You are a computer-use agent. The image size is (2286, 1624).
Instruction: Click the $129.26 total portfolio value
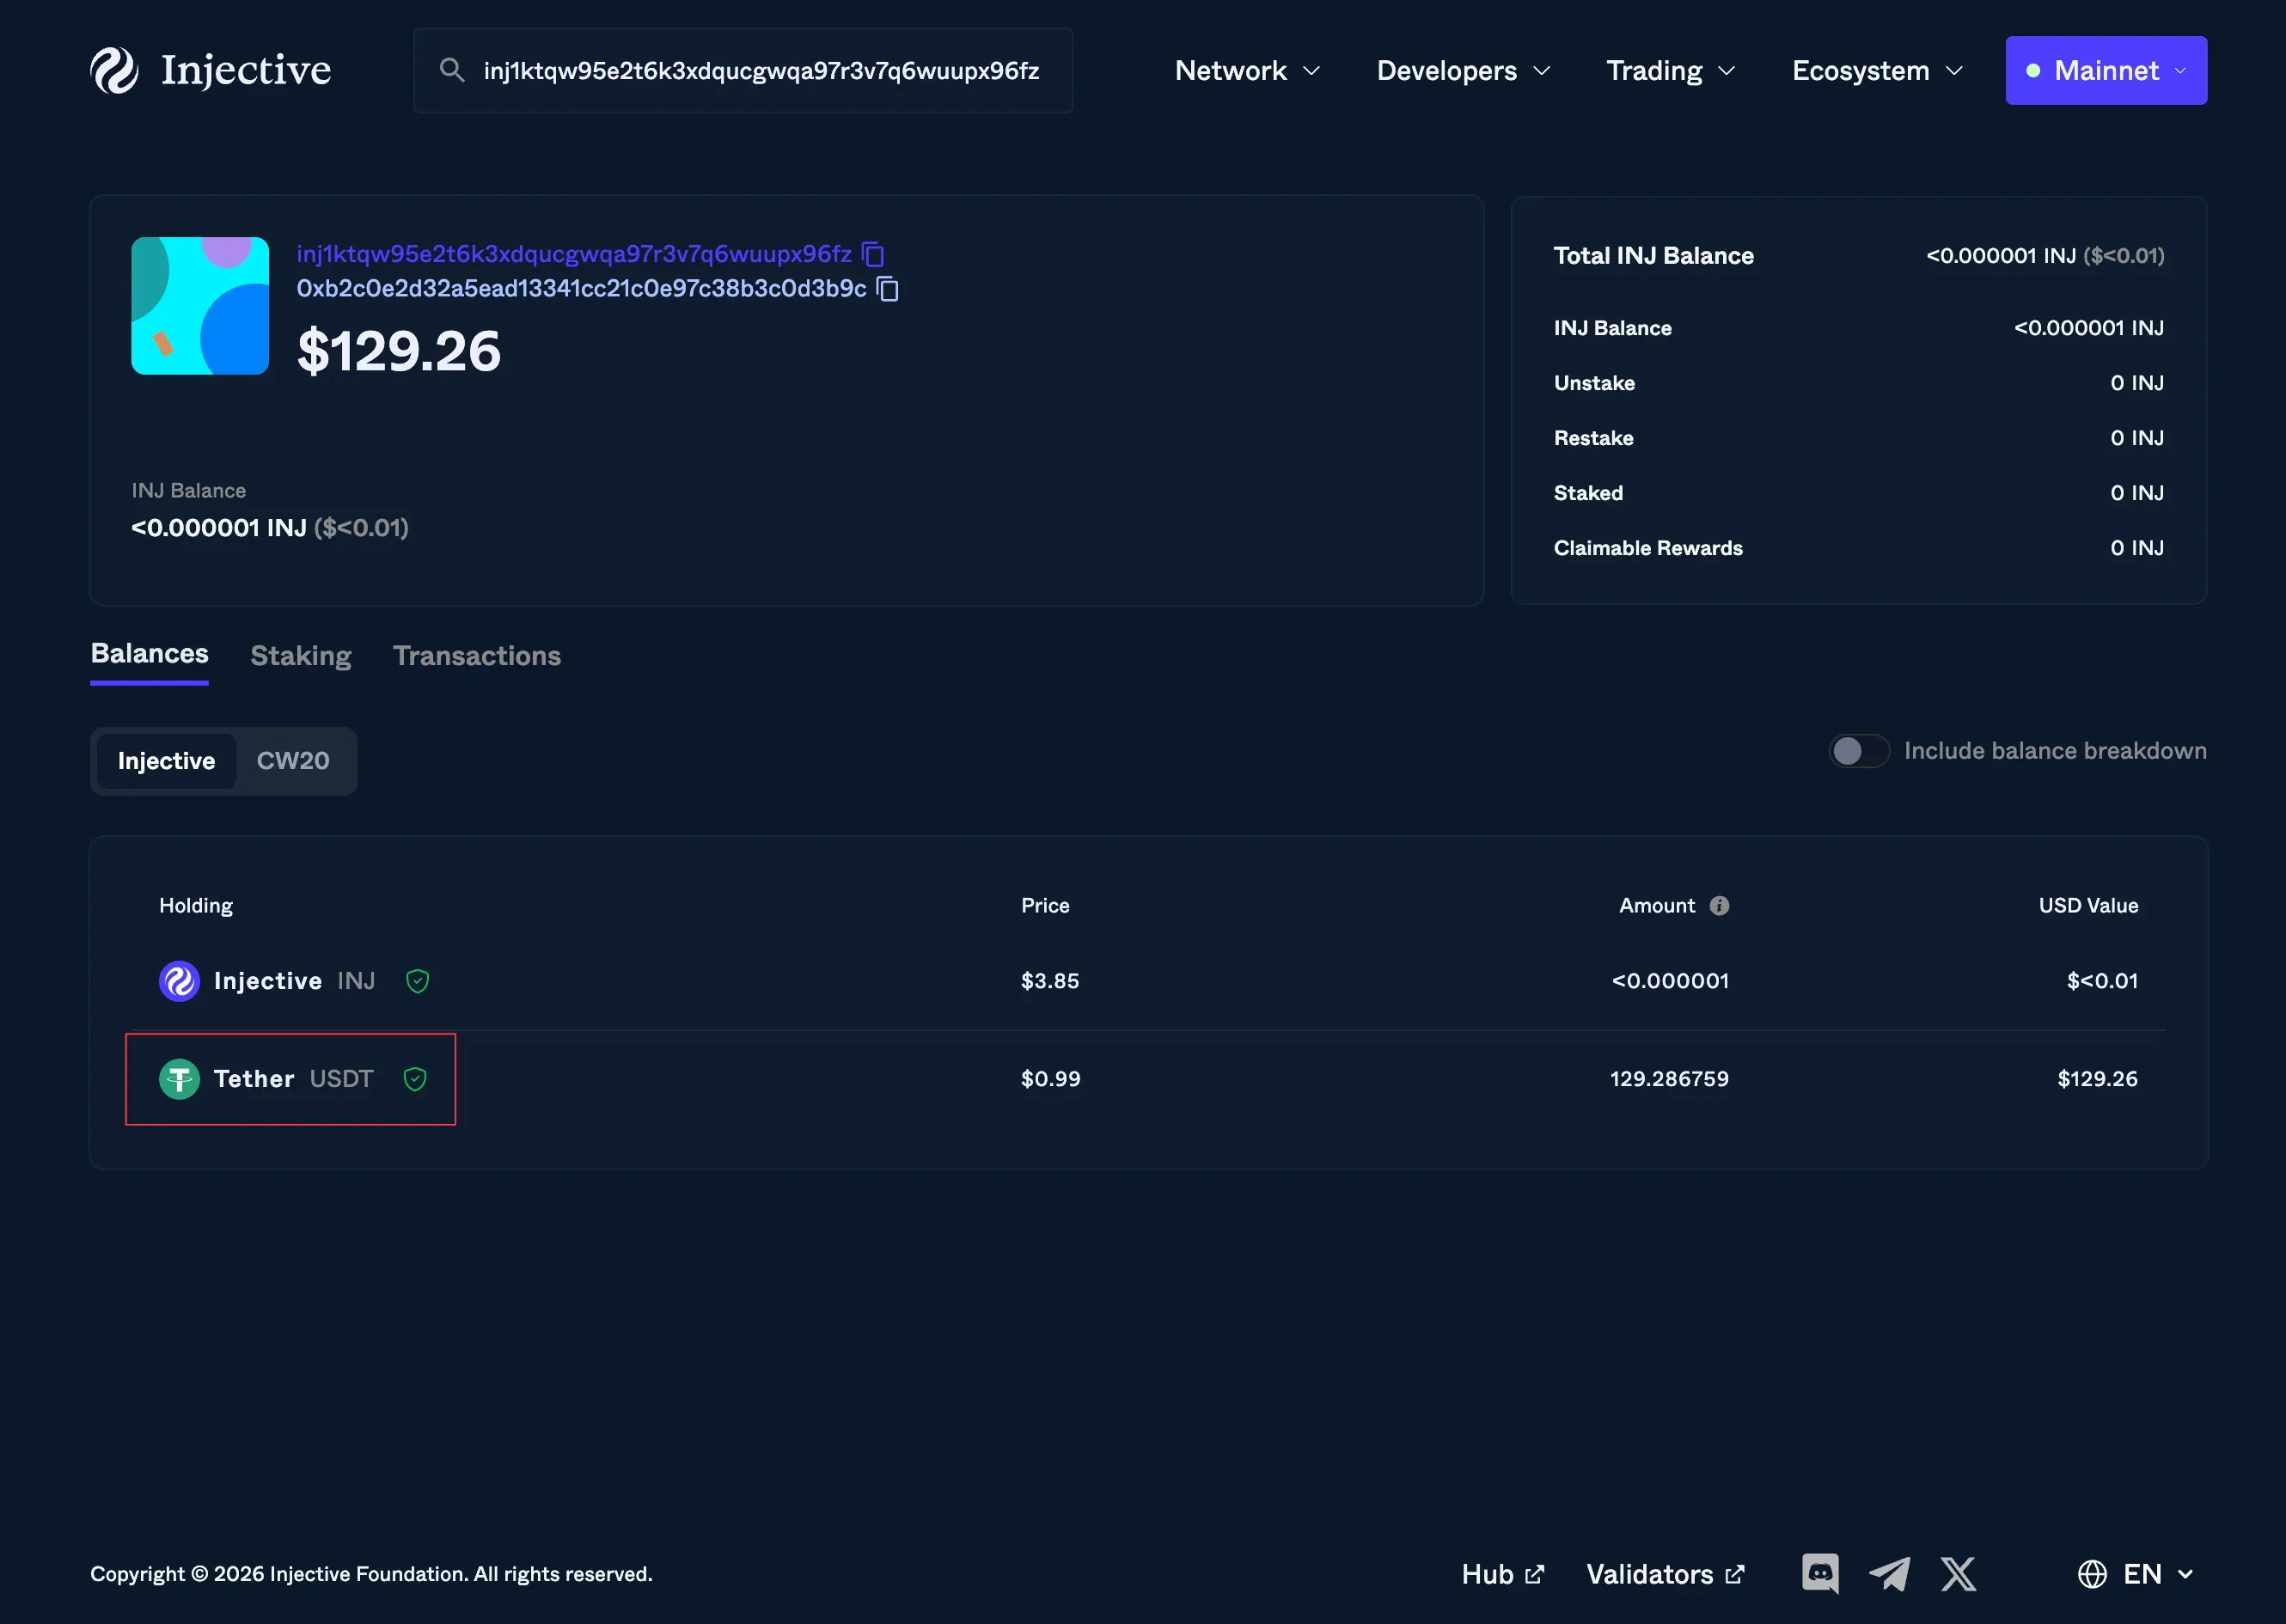[399, 351]
